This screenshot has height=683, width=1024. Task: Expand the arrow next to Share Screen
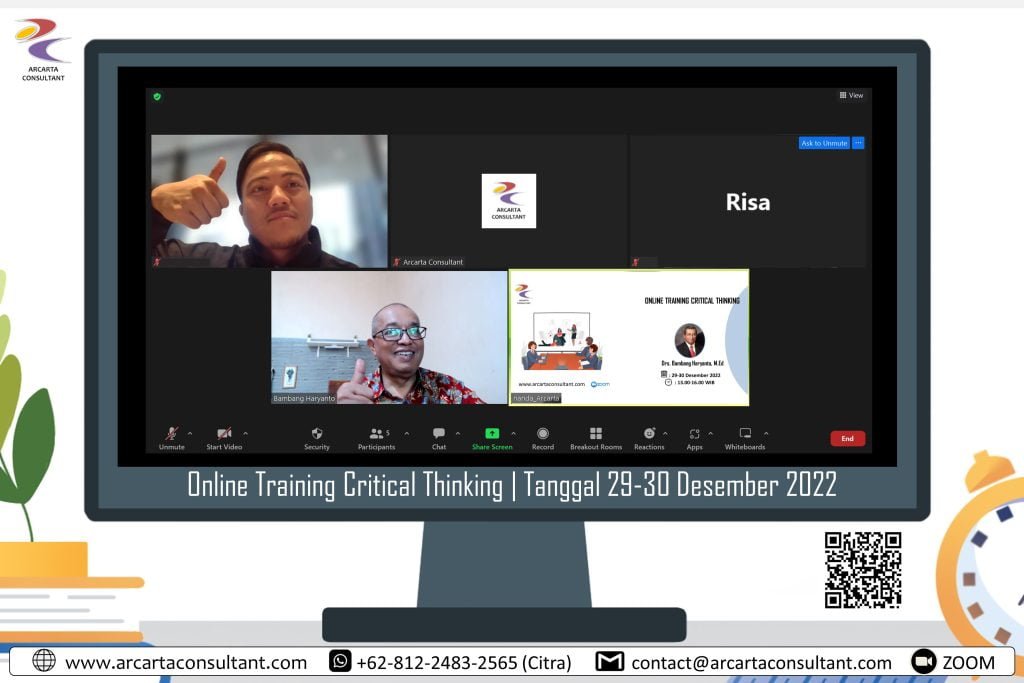click(514, 433)
